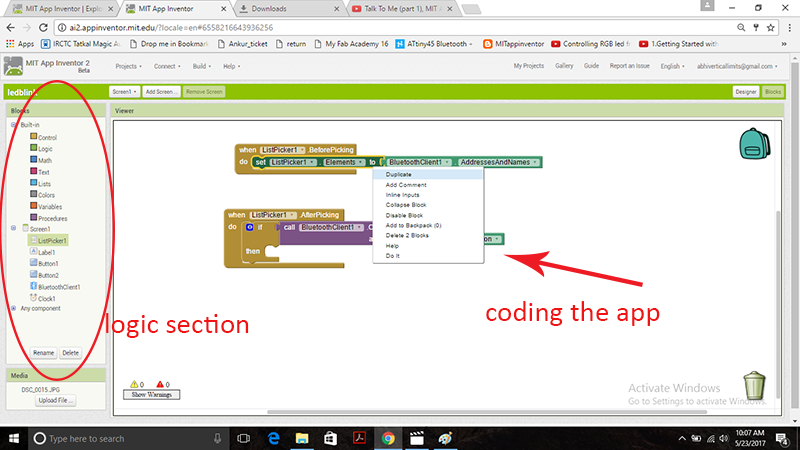Open the Gallery link
Screen dimensions: 800x450
564,66
